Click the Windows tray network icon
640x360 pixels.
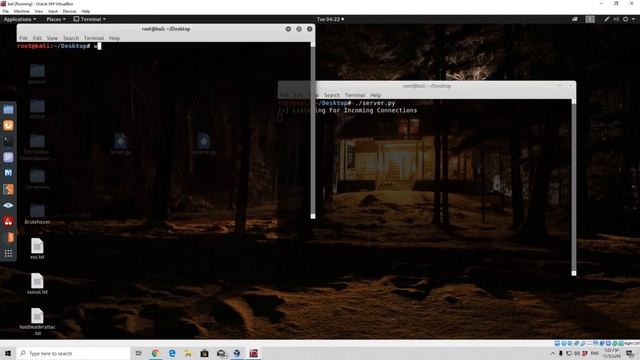[569, 353]
